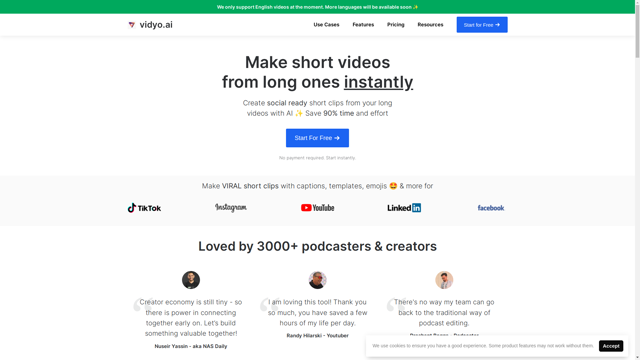Click the header Start for Free button

click(x=482, y=25)
